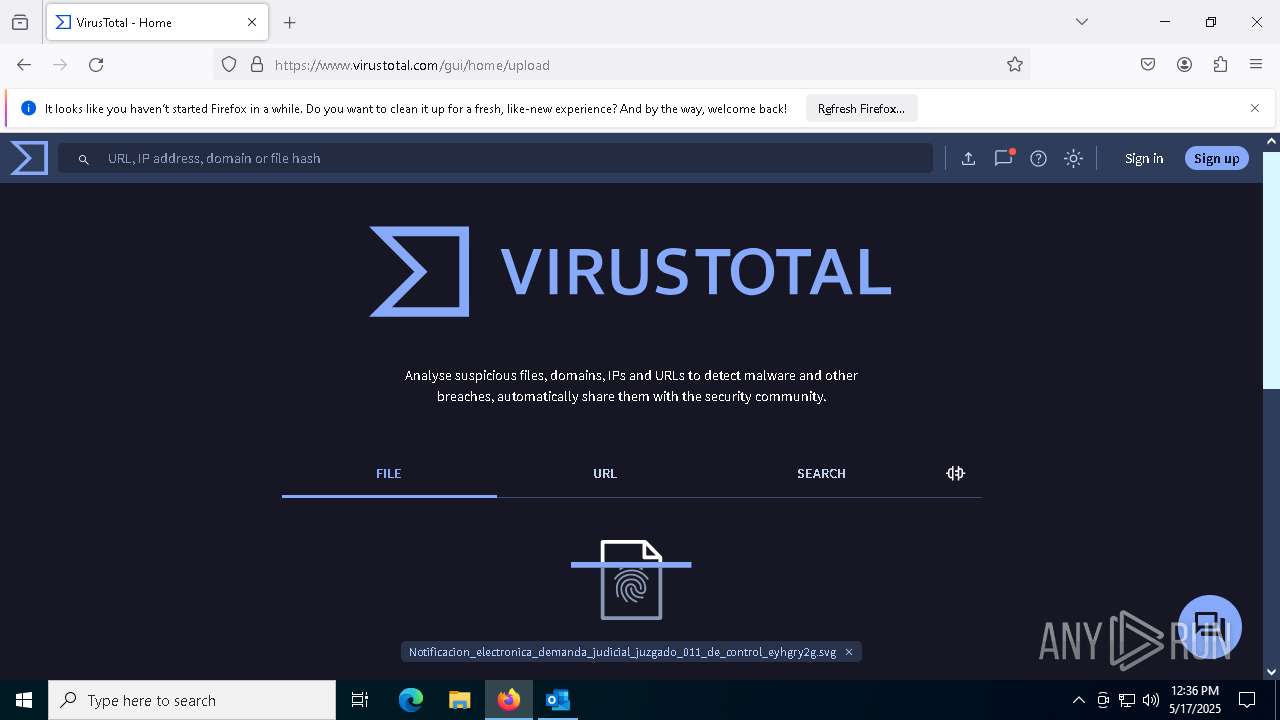Open Outlook from taskbar
Viewport: 1280px width, 720px height.
(x=557, y=700)
